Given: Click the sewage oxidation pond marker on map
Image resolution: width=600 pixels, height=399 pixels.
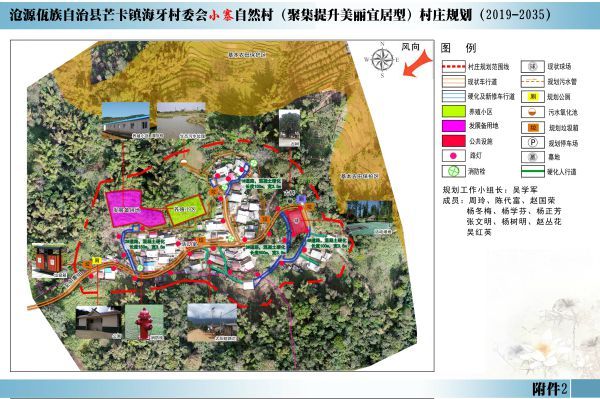Looking at the screenshot, I should [x=184, y=162].
